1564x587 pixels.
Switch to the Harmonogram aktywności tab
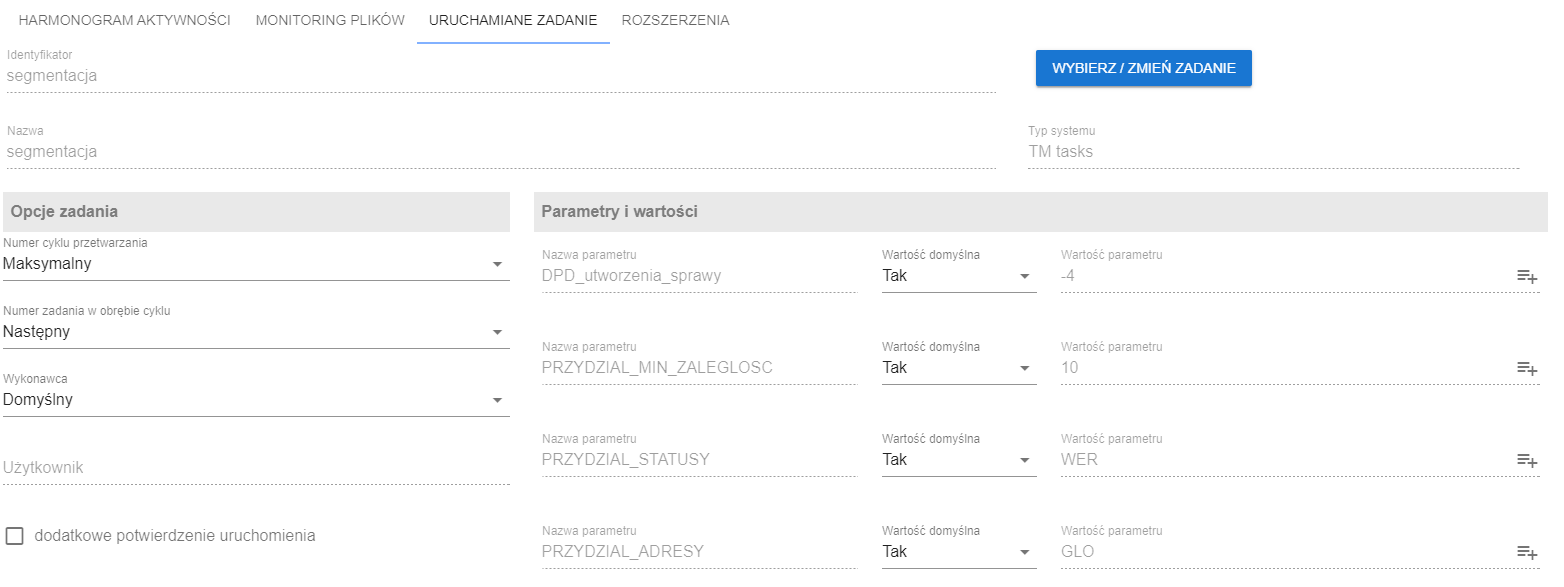125,20
